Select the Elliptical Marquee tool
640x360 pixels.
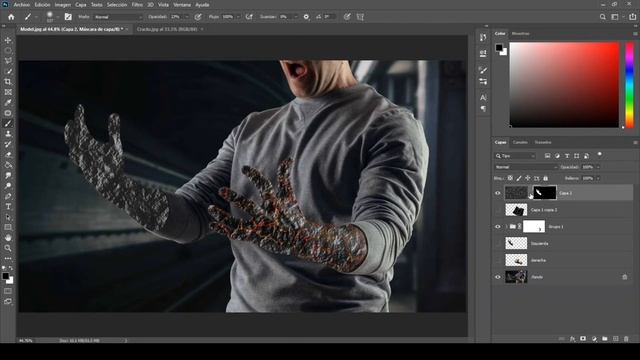coord(8,51)
